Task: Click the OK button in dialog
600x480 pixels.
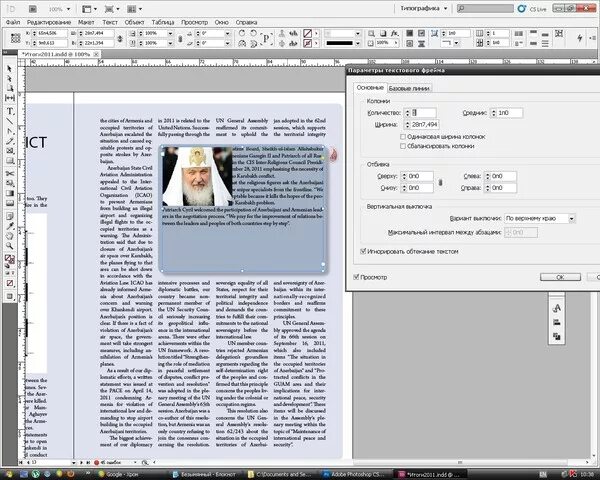Action: 560,277
